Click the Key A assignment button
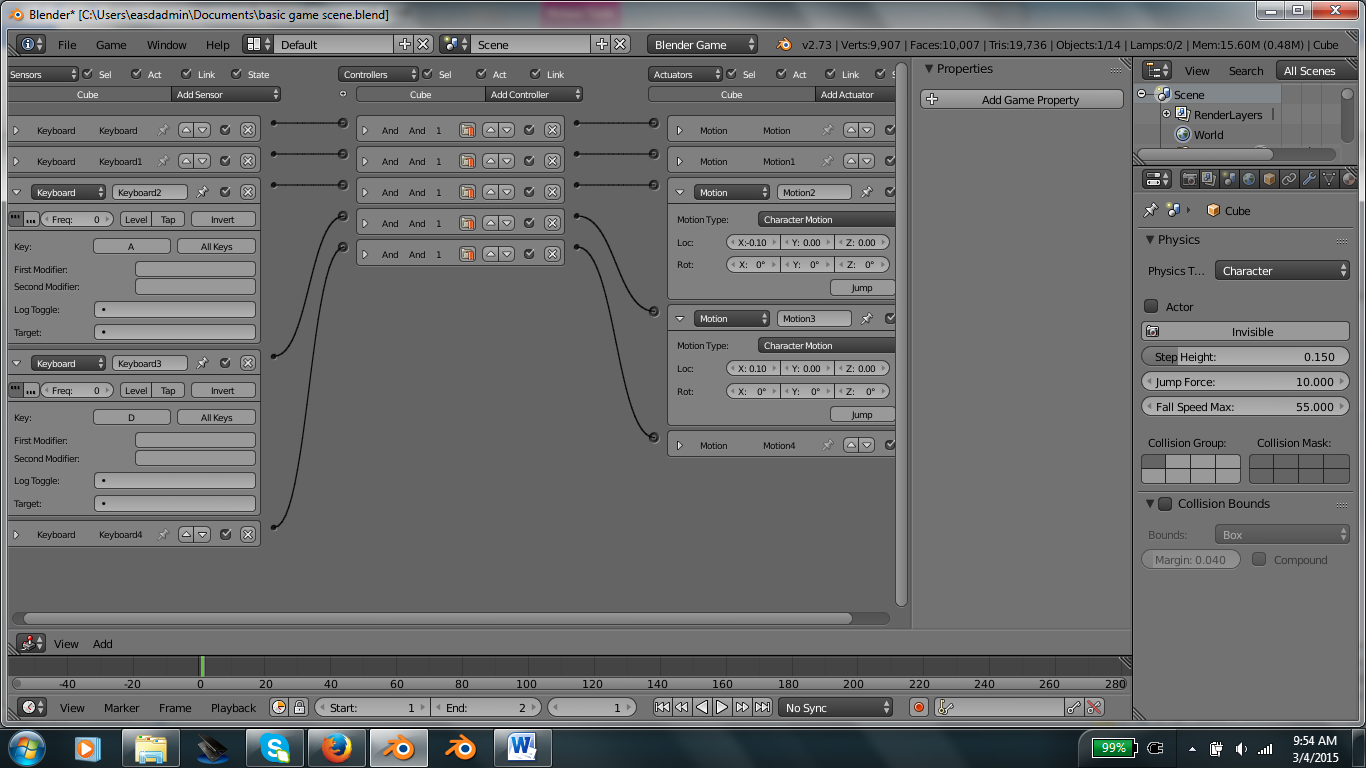The width and height of the screenshot is (1366, 768). pyautogui.click(x=131, y=246)
